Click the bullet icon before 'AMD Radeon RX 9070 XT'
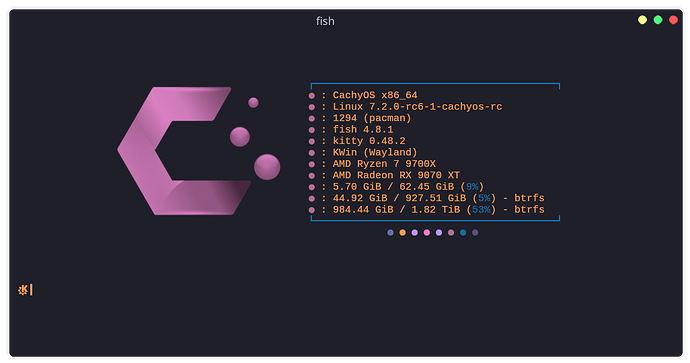Viewport: 690px width, 363px height. [312, 176]
